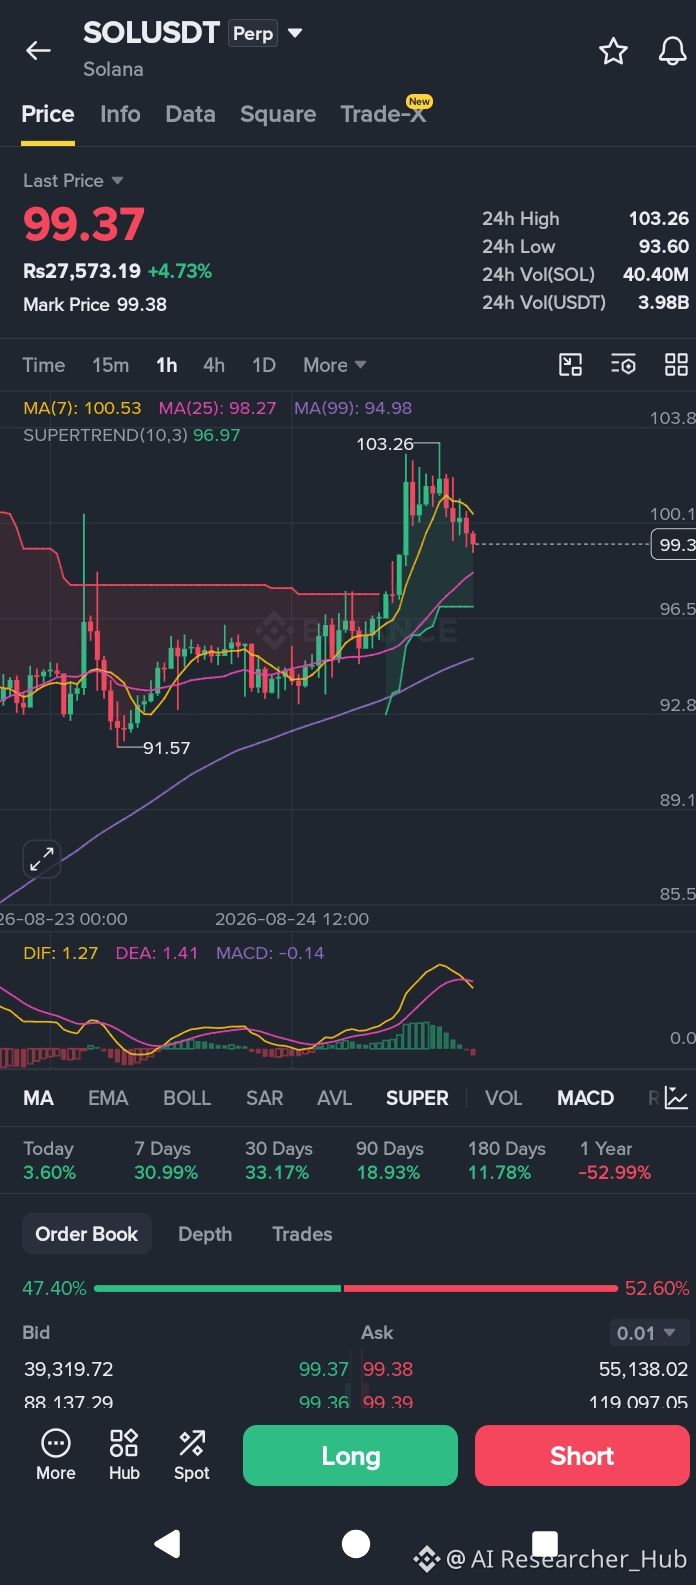Screen dimensions: 696x1585
Task: Tap the green Long button
Action: click(x=350, y=1456)
